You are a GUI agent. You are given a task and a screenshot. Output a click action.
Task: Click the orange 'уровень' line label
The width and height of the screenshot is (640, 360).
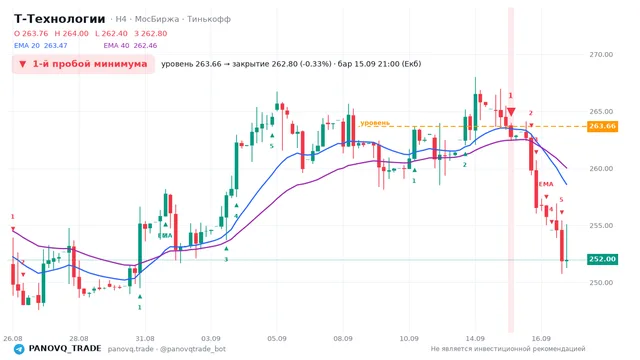click(x=375, y=123)
